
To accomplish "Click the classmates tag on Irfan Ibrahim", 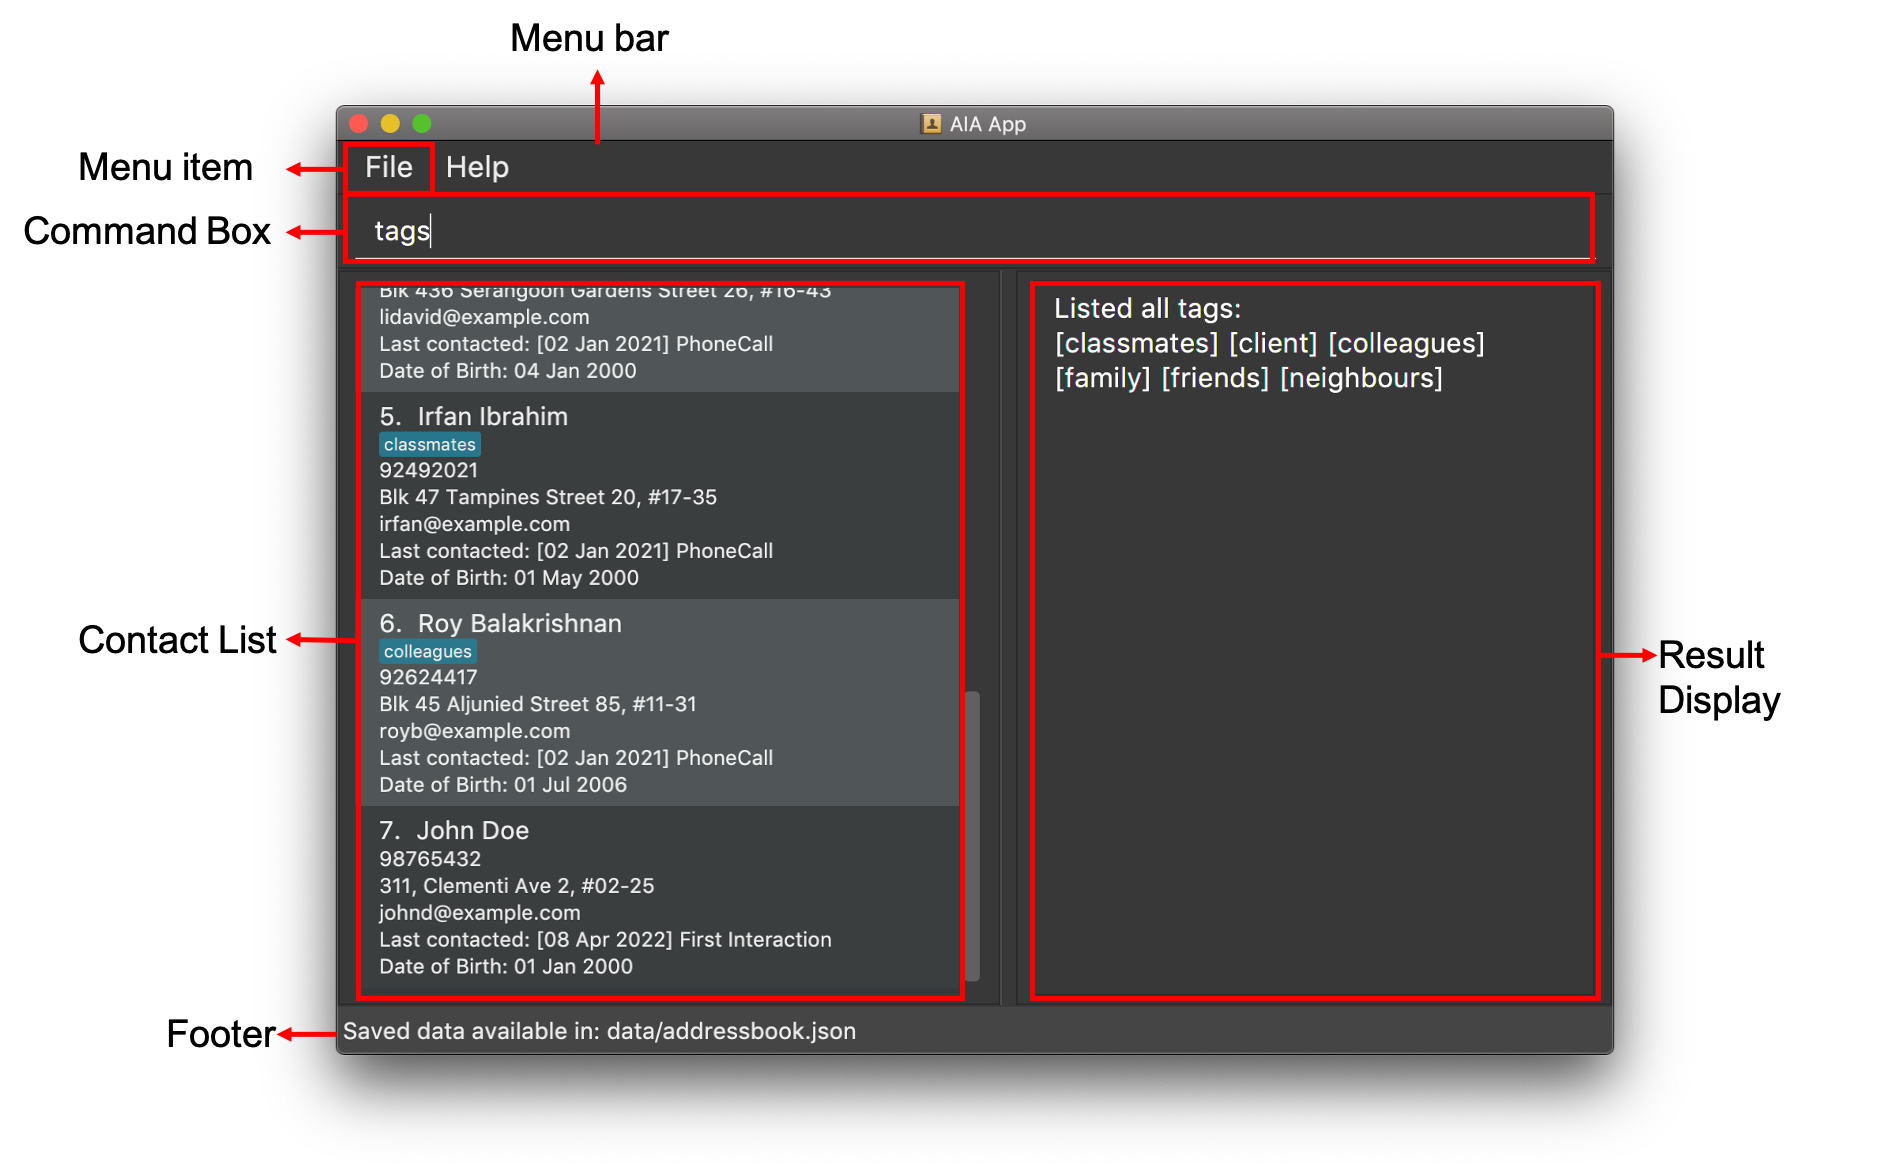I will coord(430,444).
